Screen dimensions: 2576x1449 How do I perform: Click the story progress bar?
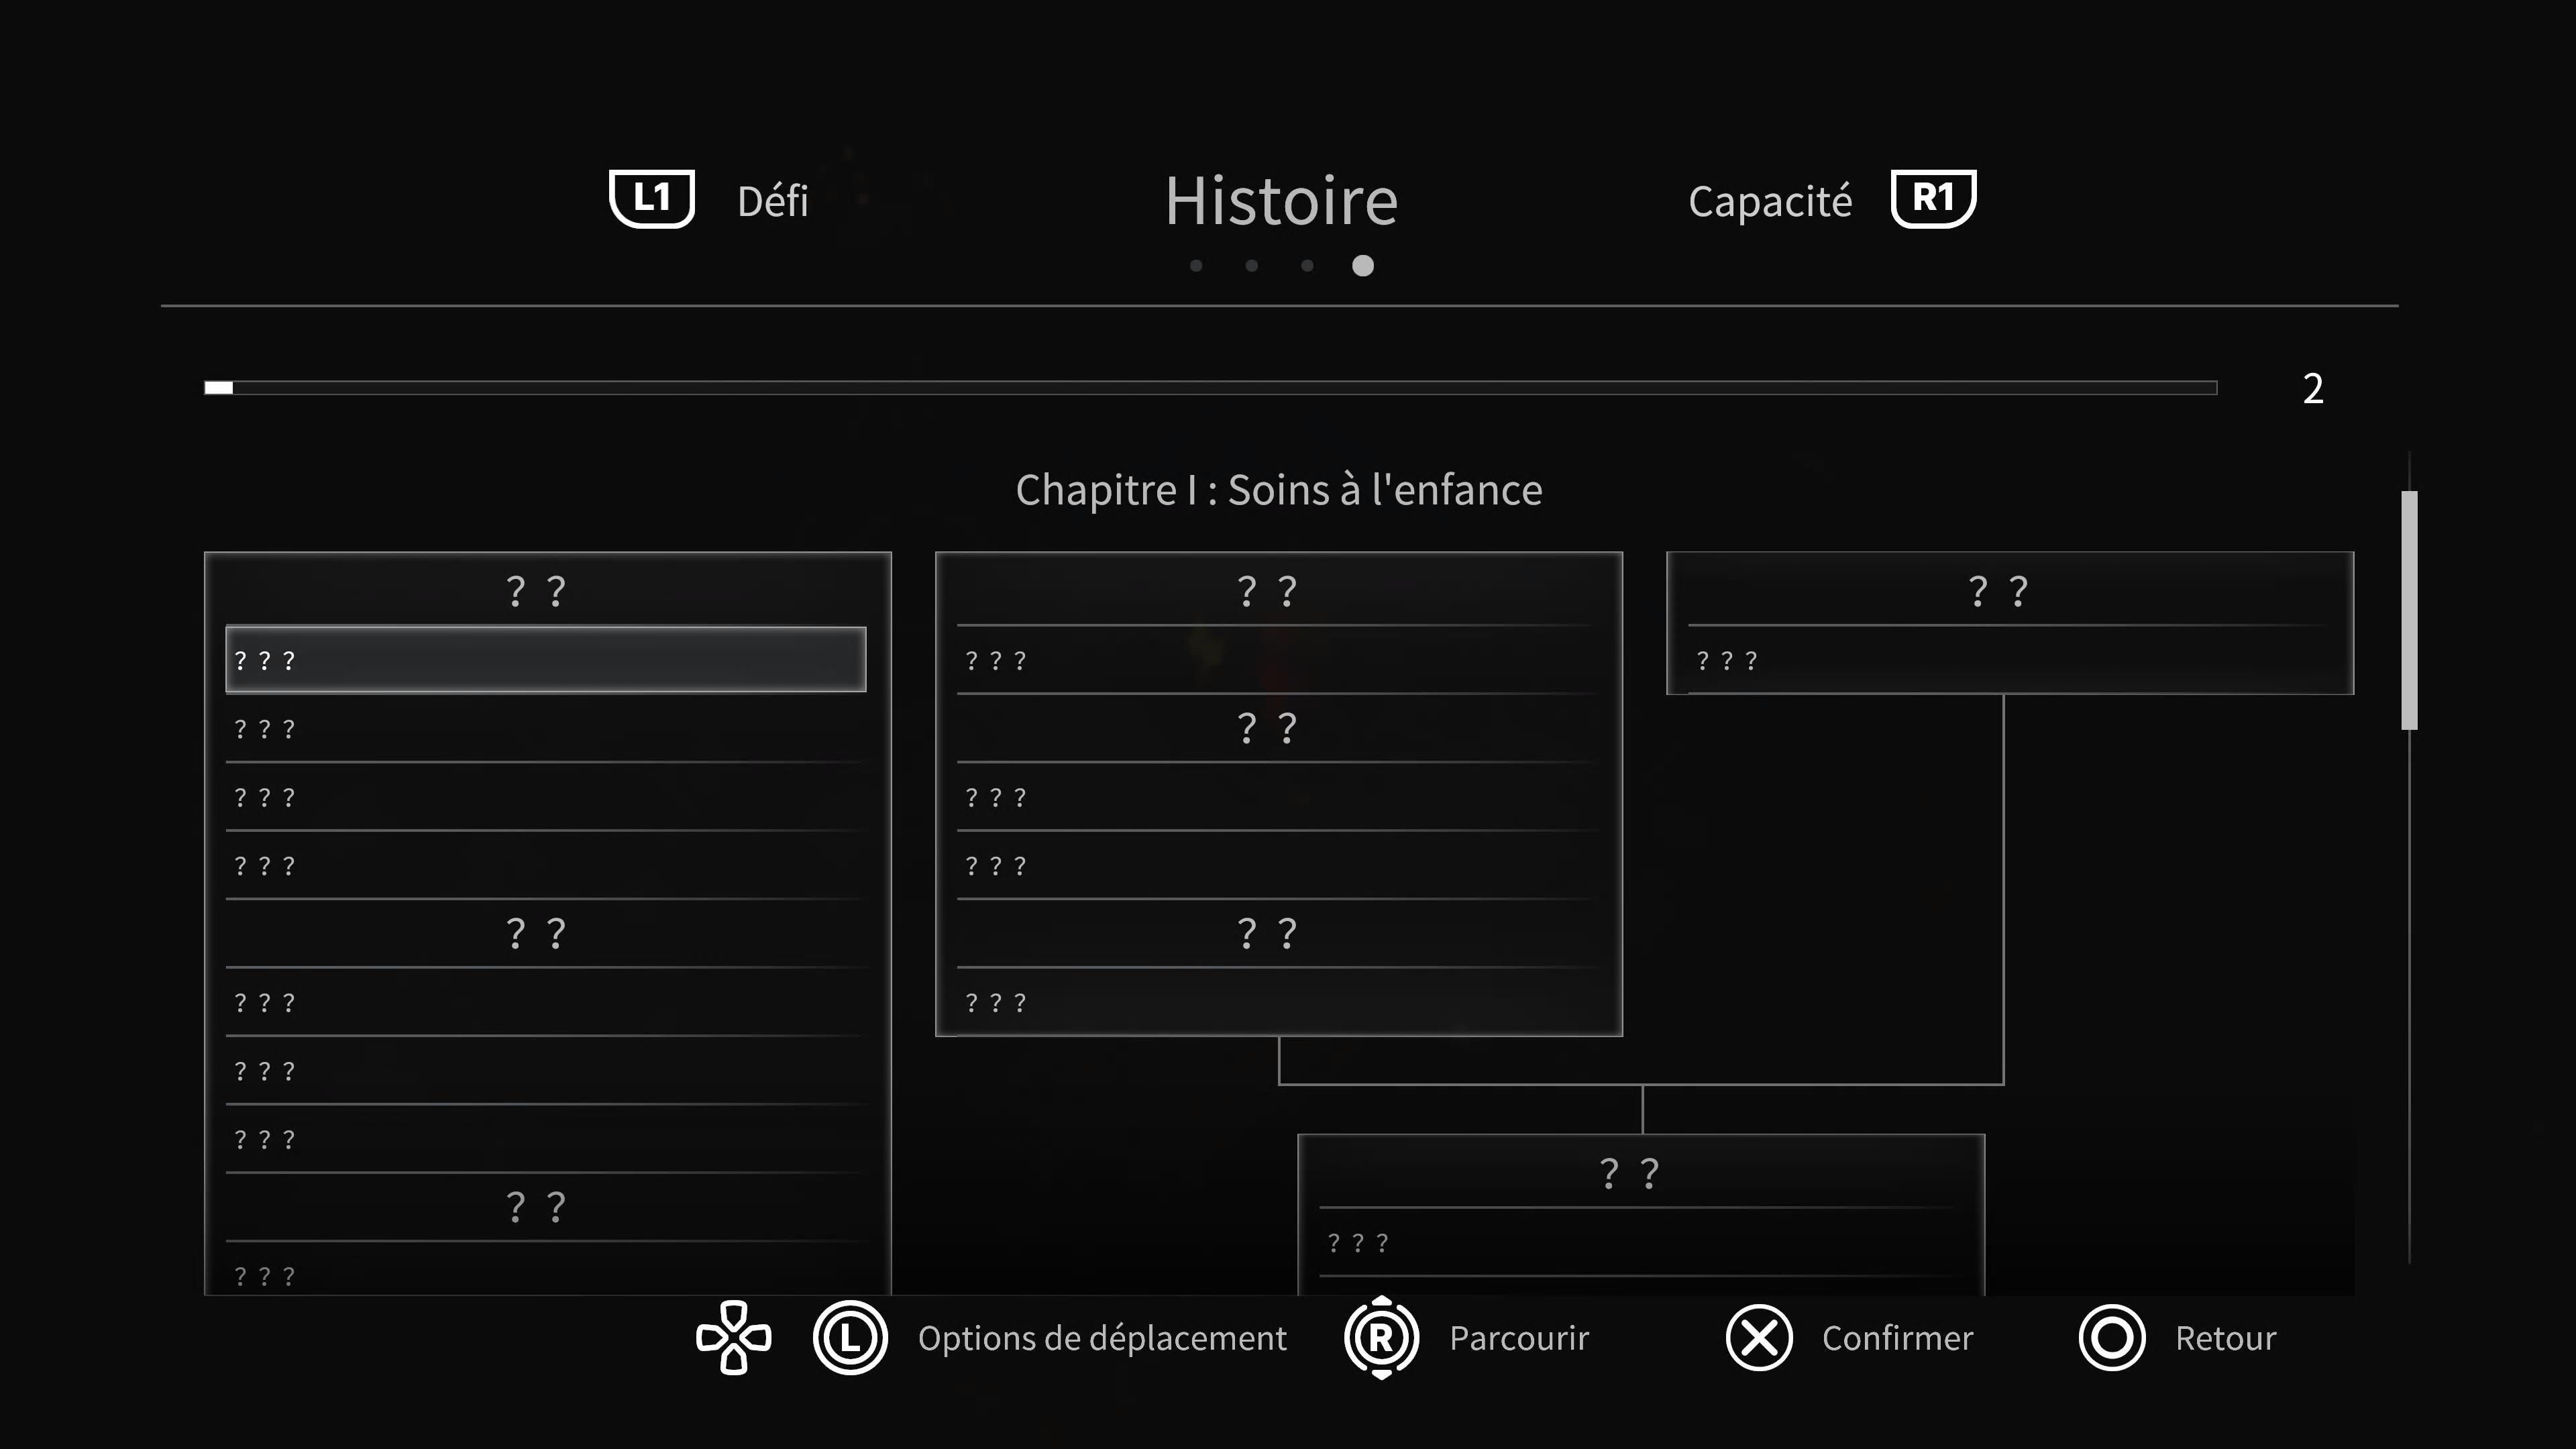pos(1210,387)
